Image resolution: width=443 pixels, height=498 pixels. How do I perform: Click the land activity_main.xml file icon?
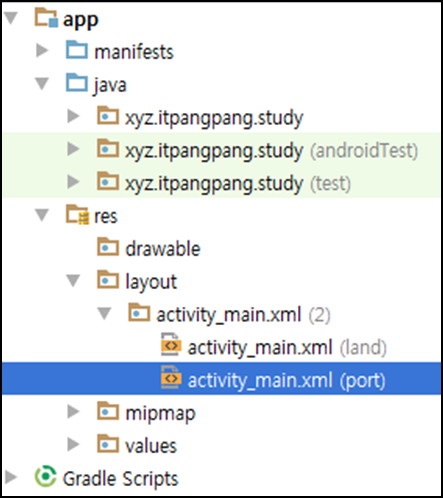[x=171, y=345]
